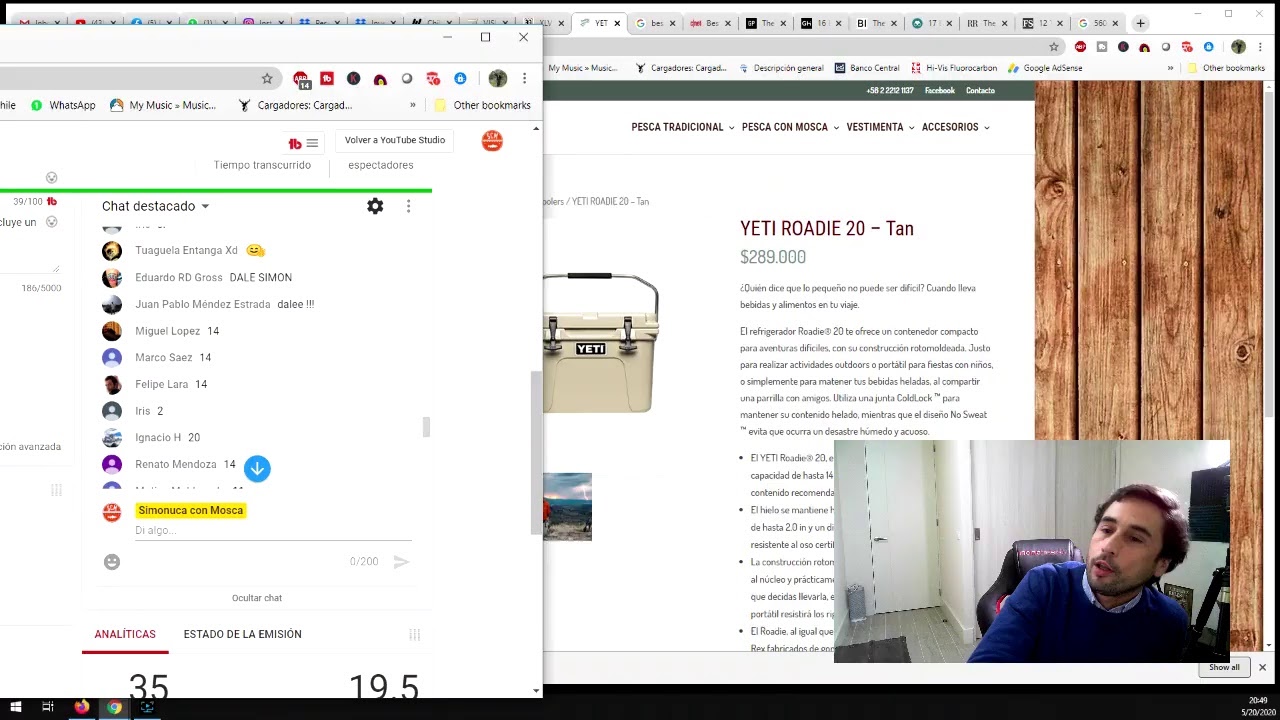Open the emoji picker in chat input
The image size is (1280, 720).
[x=112, y=562]
